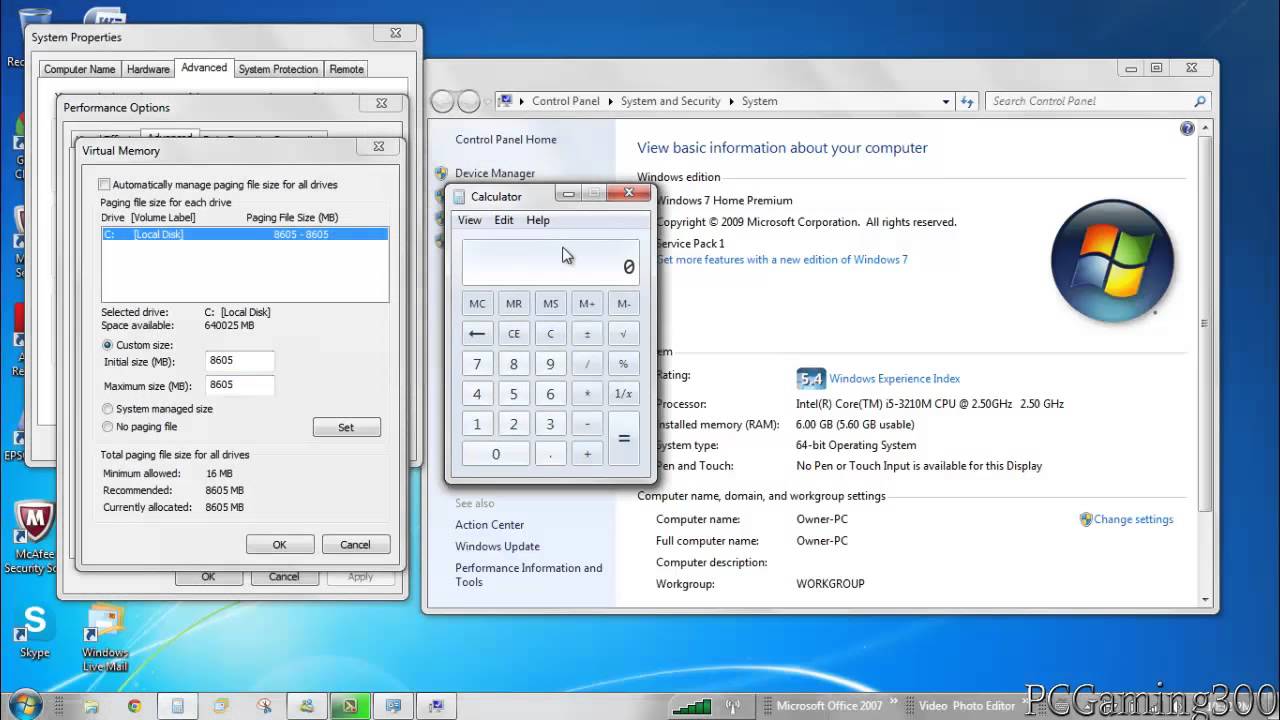Click the calculator multiply key
Screen dimensions: 1280x720
(x=587, y=394)
